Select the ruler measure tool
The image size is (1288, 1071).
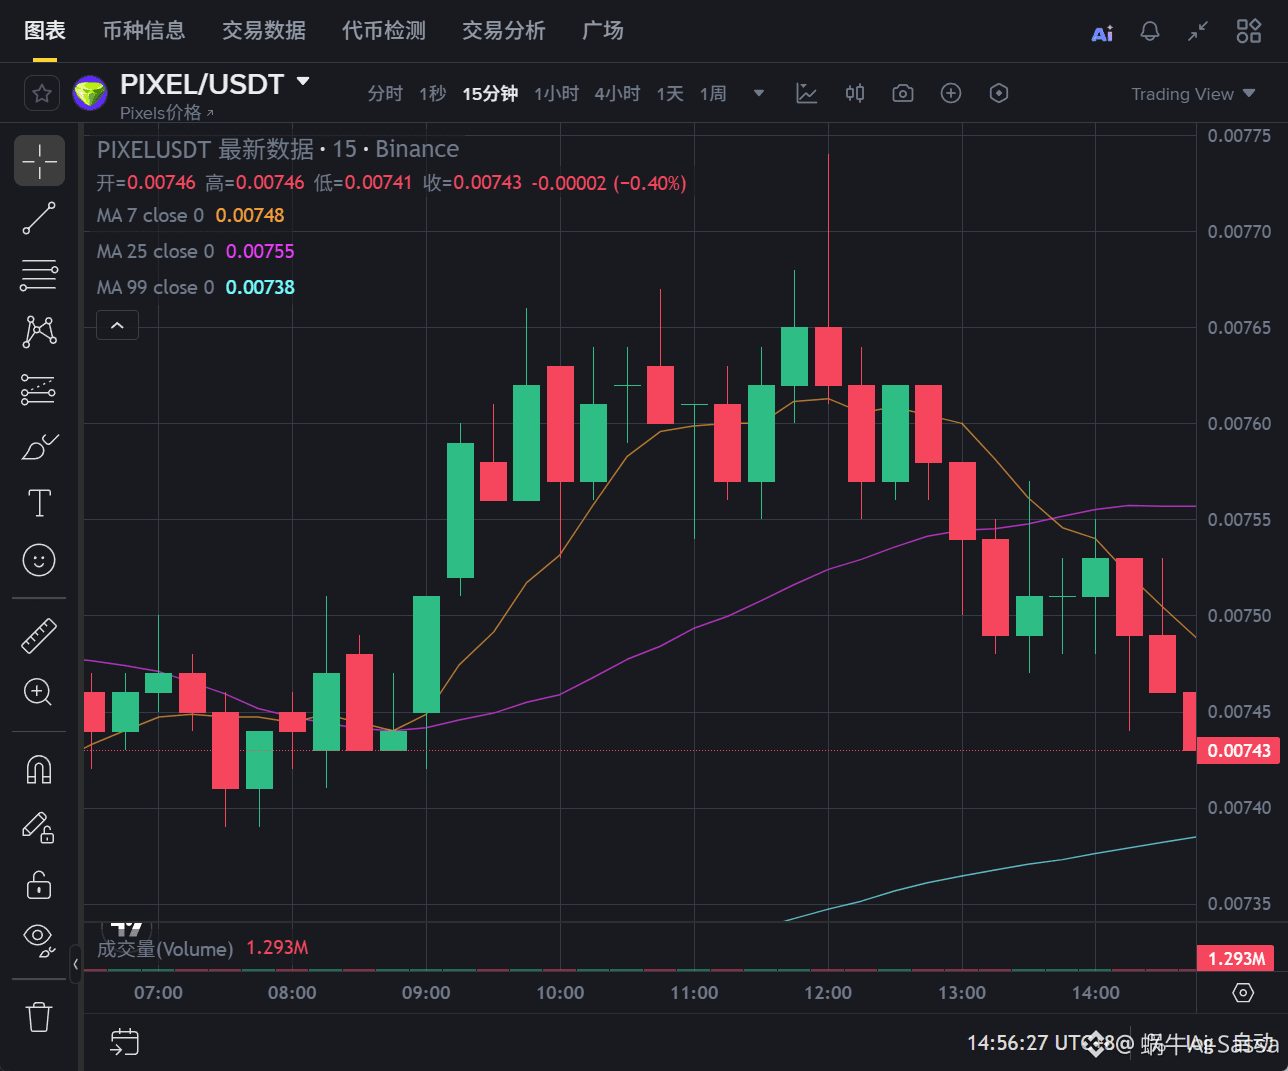click(x=39, y=636)
